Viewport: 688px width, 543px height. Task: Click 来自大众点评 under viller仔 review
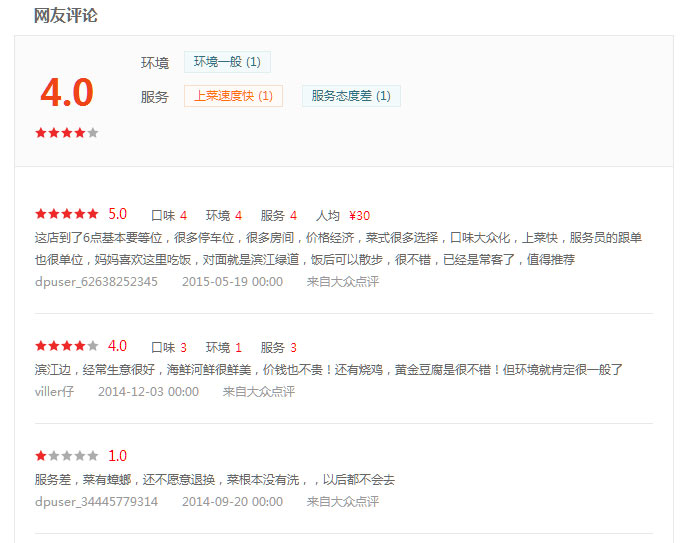[259, 392]
